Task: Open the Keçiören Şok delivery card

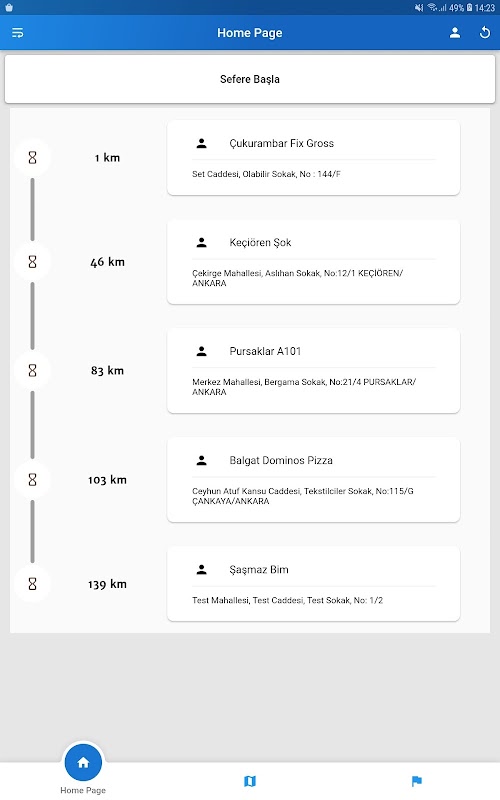Action: (x=313, y=262)
